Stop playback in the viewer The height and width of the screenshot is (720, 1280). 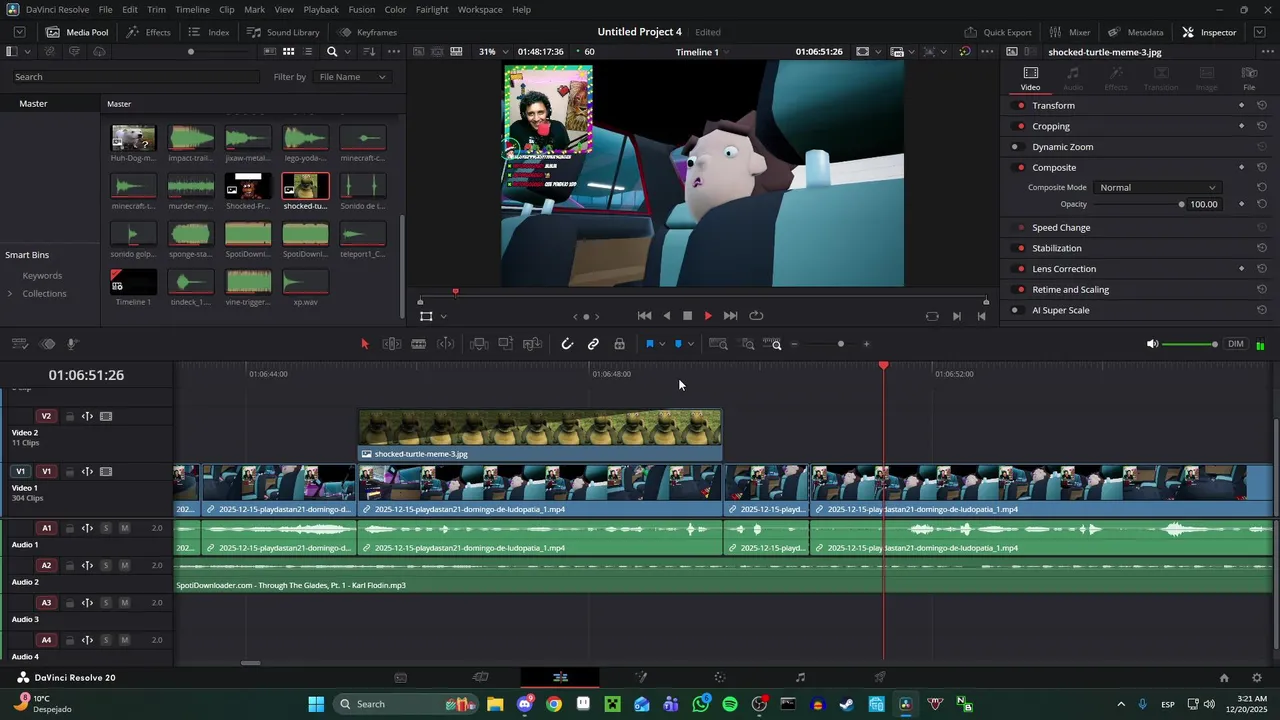(687, 316)
